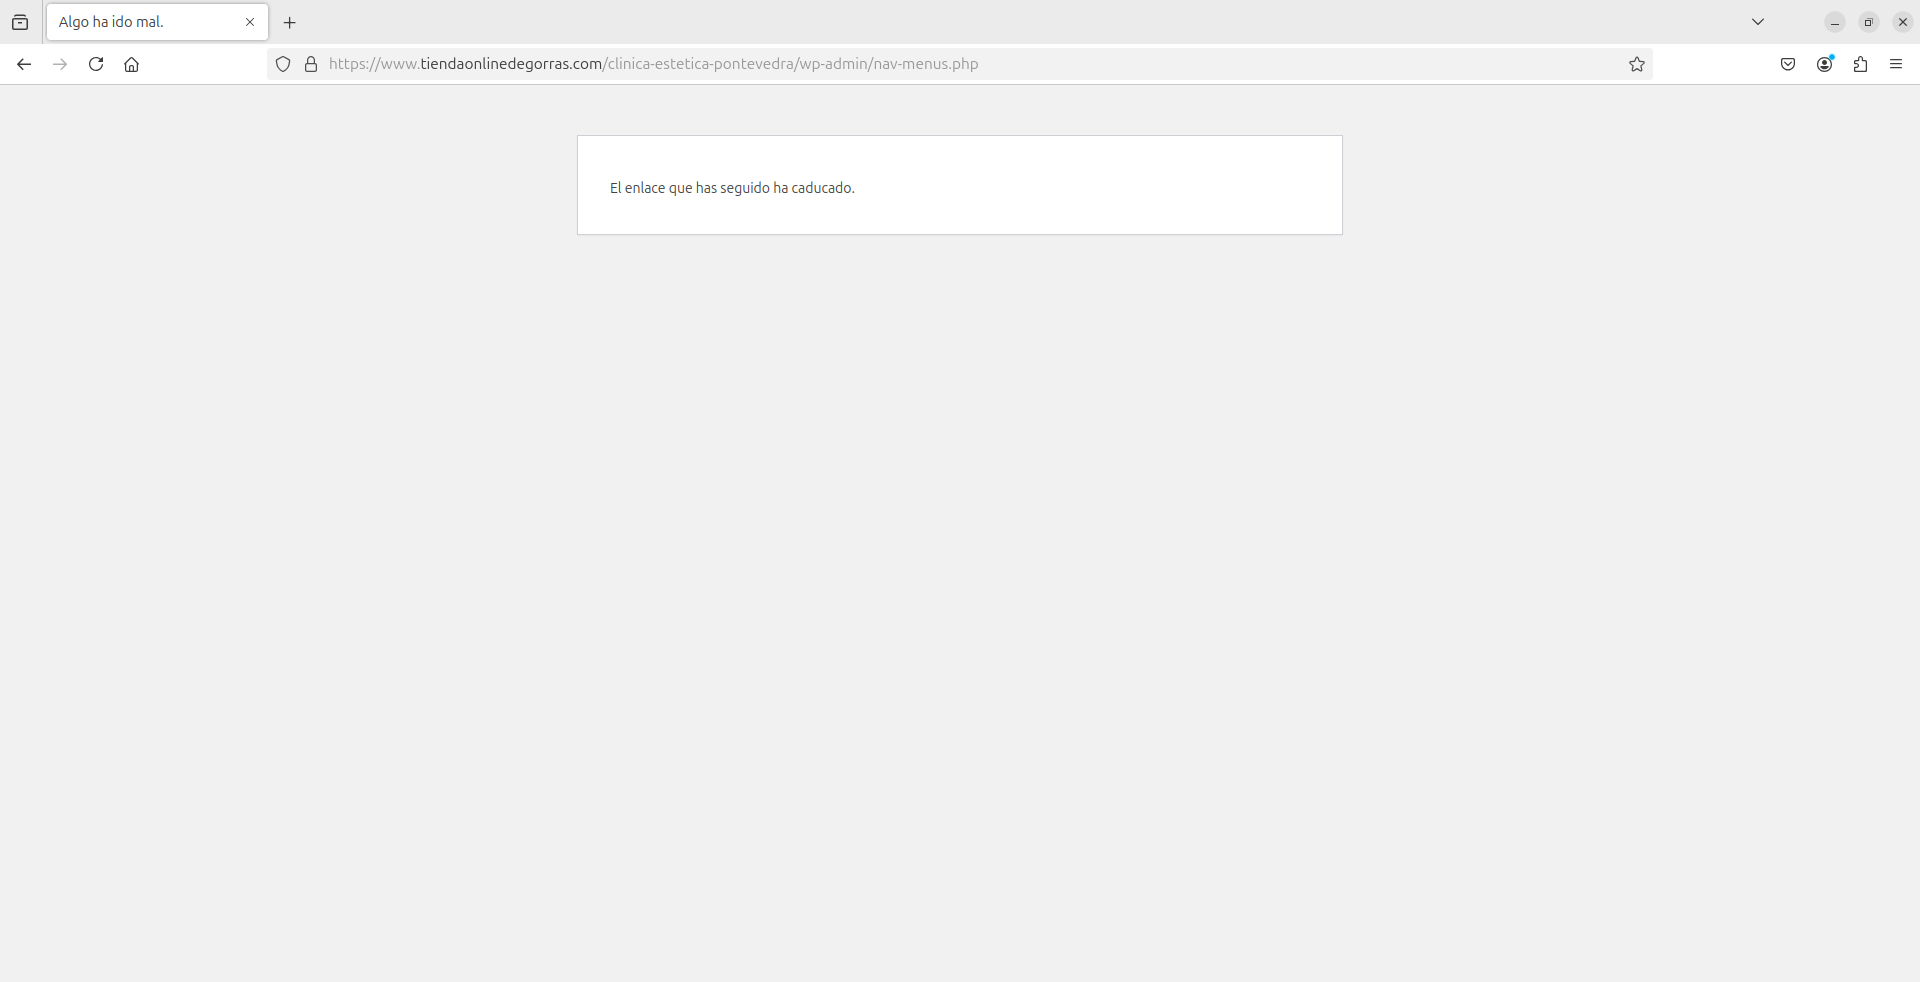Restore the browser window size

1869,22
